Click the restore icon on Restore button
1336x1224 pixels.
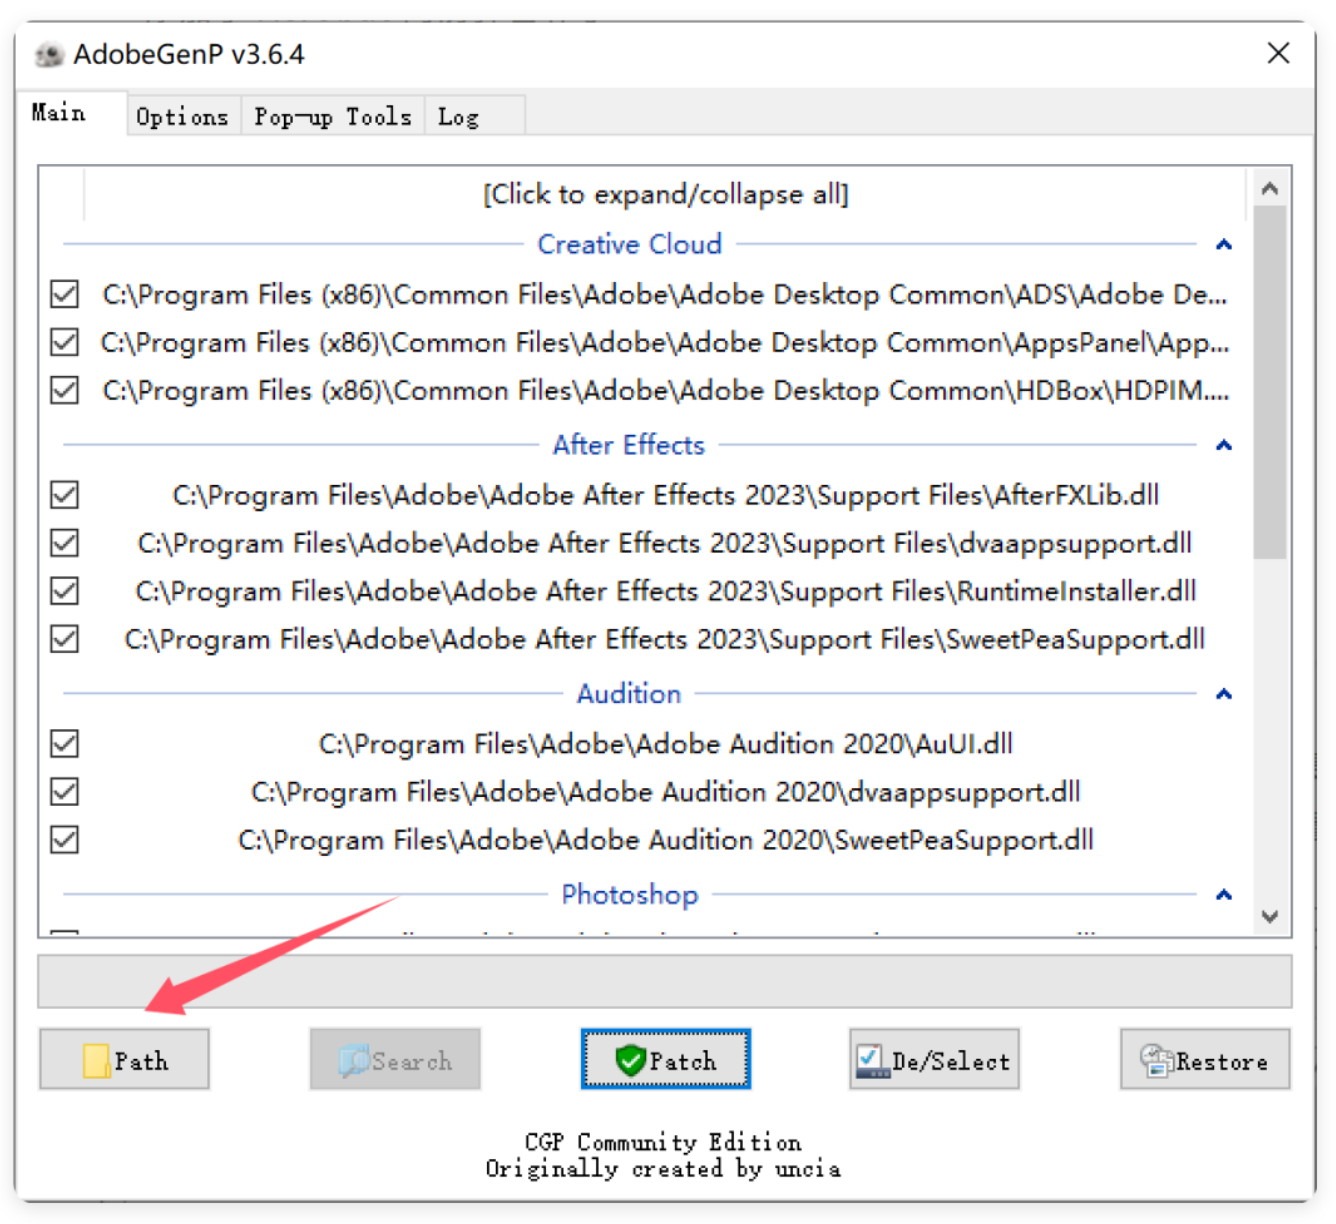tap(1157, 1061)
